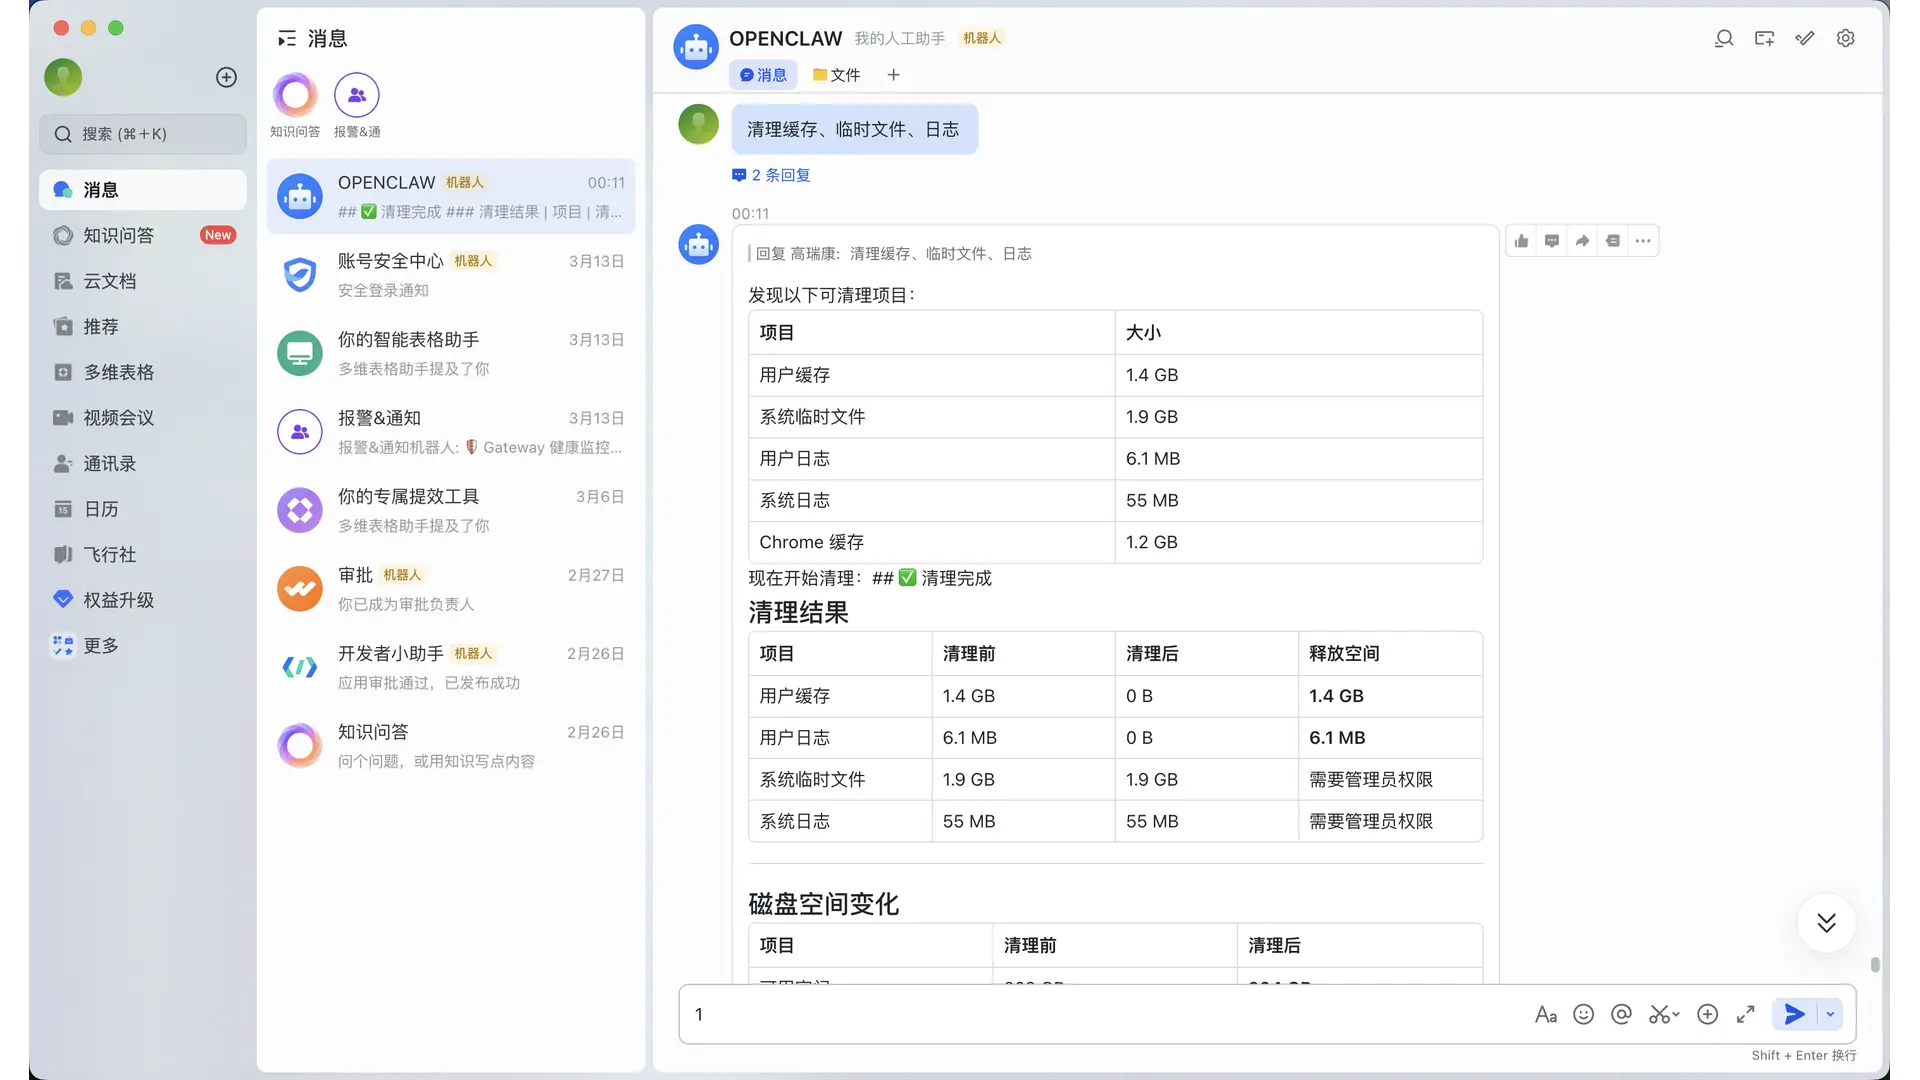
Task: Click the @ mention icon
Action: pyautogui.click(x=1621, y=1014)
